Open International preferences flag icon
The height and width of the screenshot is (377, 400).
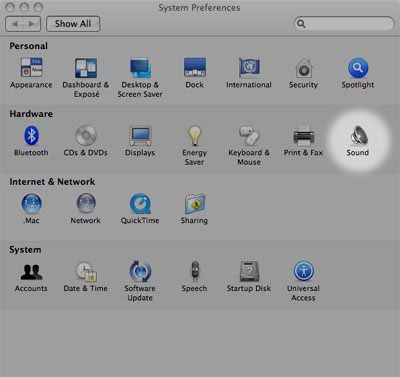click(x=249, y=68)
